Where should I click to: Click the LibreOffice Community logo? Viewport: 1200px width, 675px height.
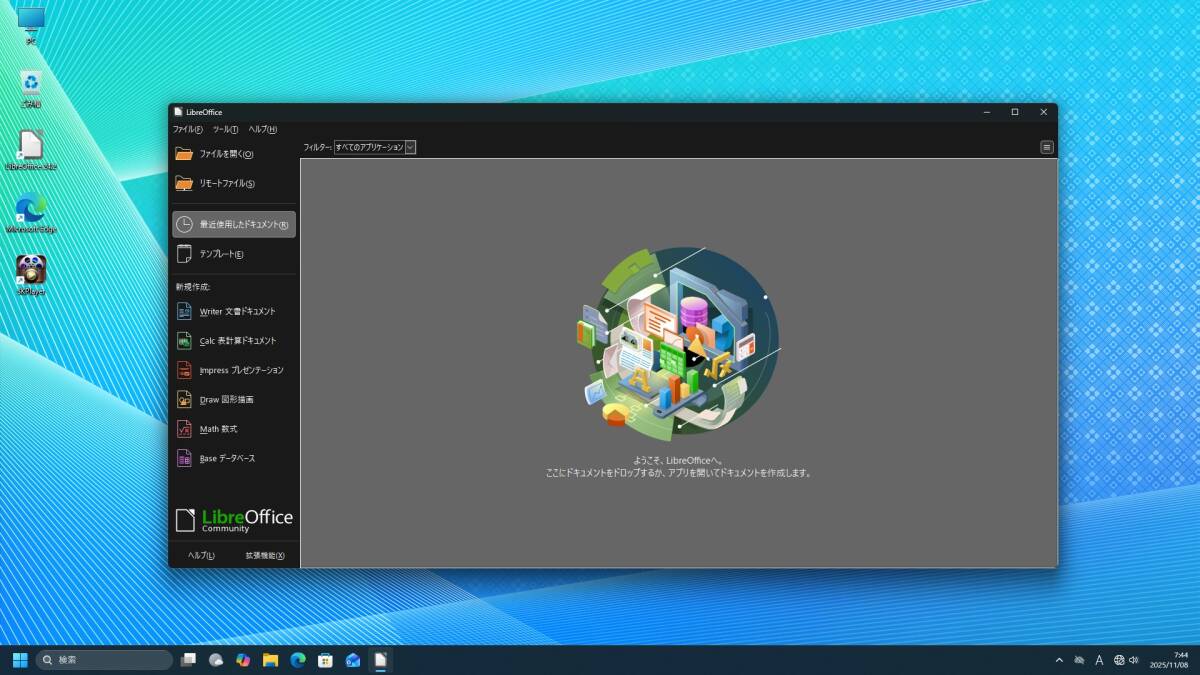point(234,520)
